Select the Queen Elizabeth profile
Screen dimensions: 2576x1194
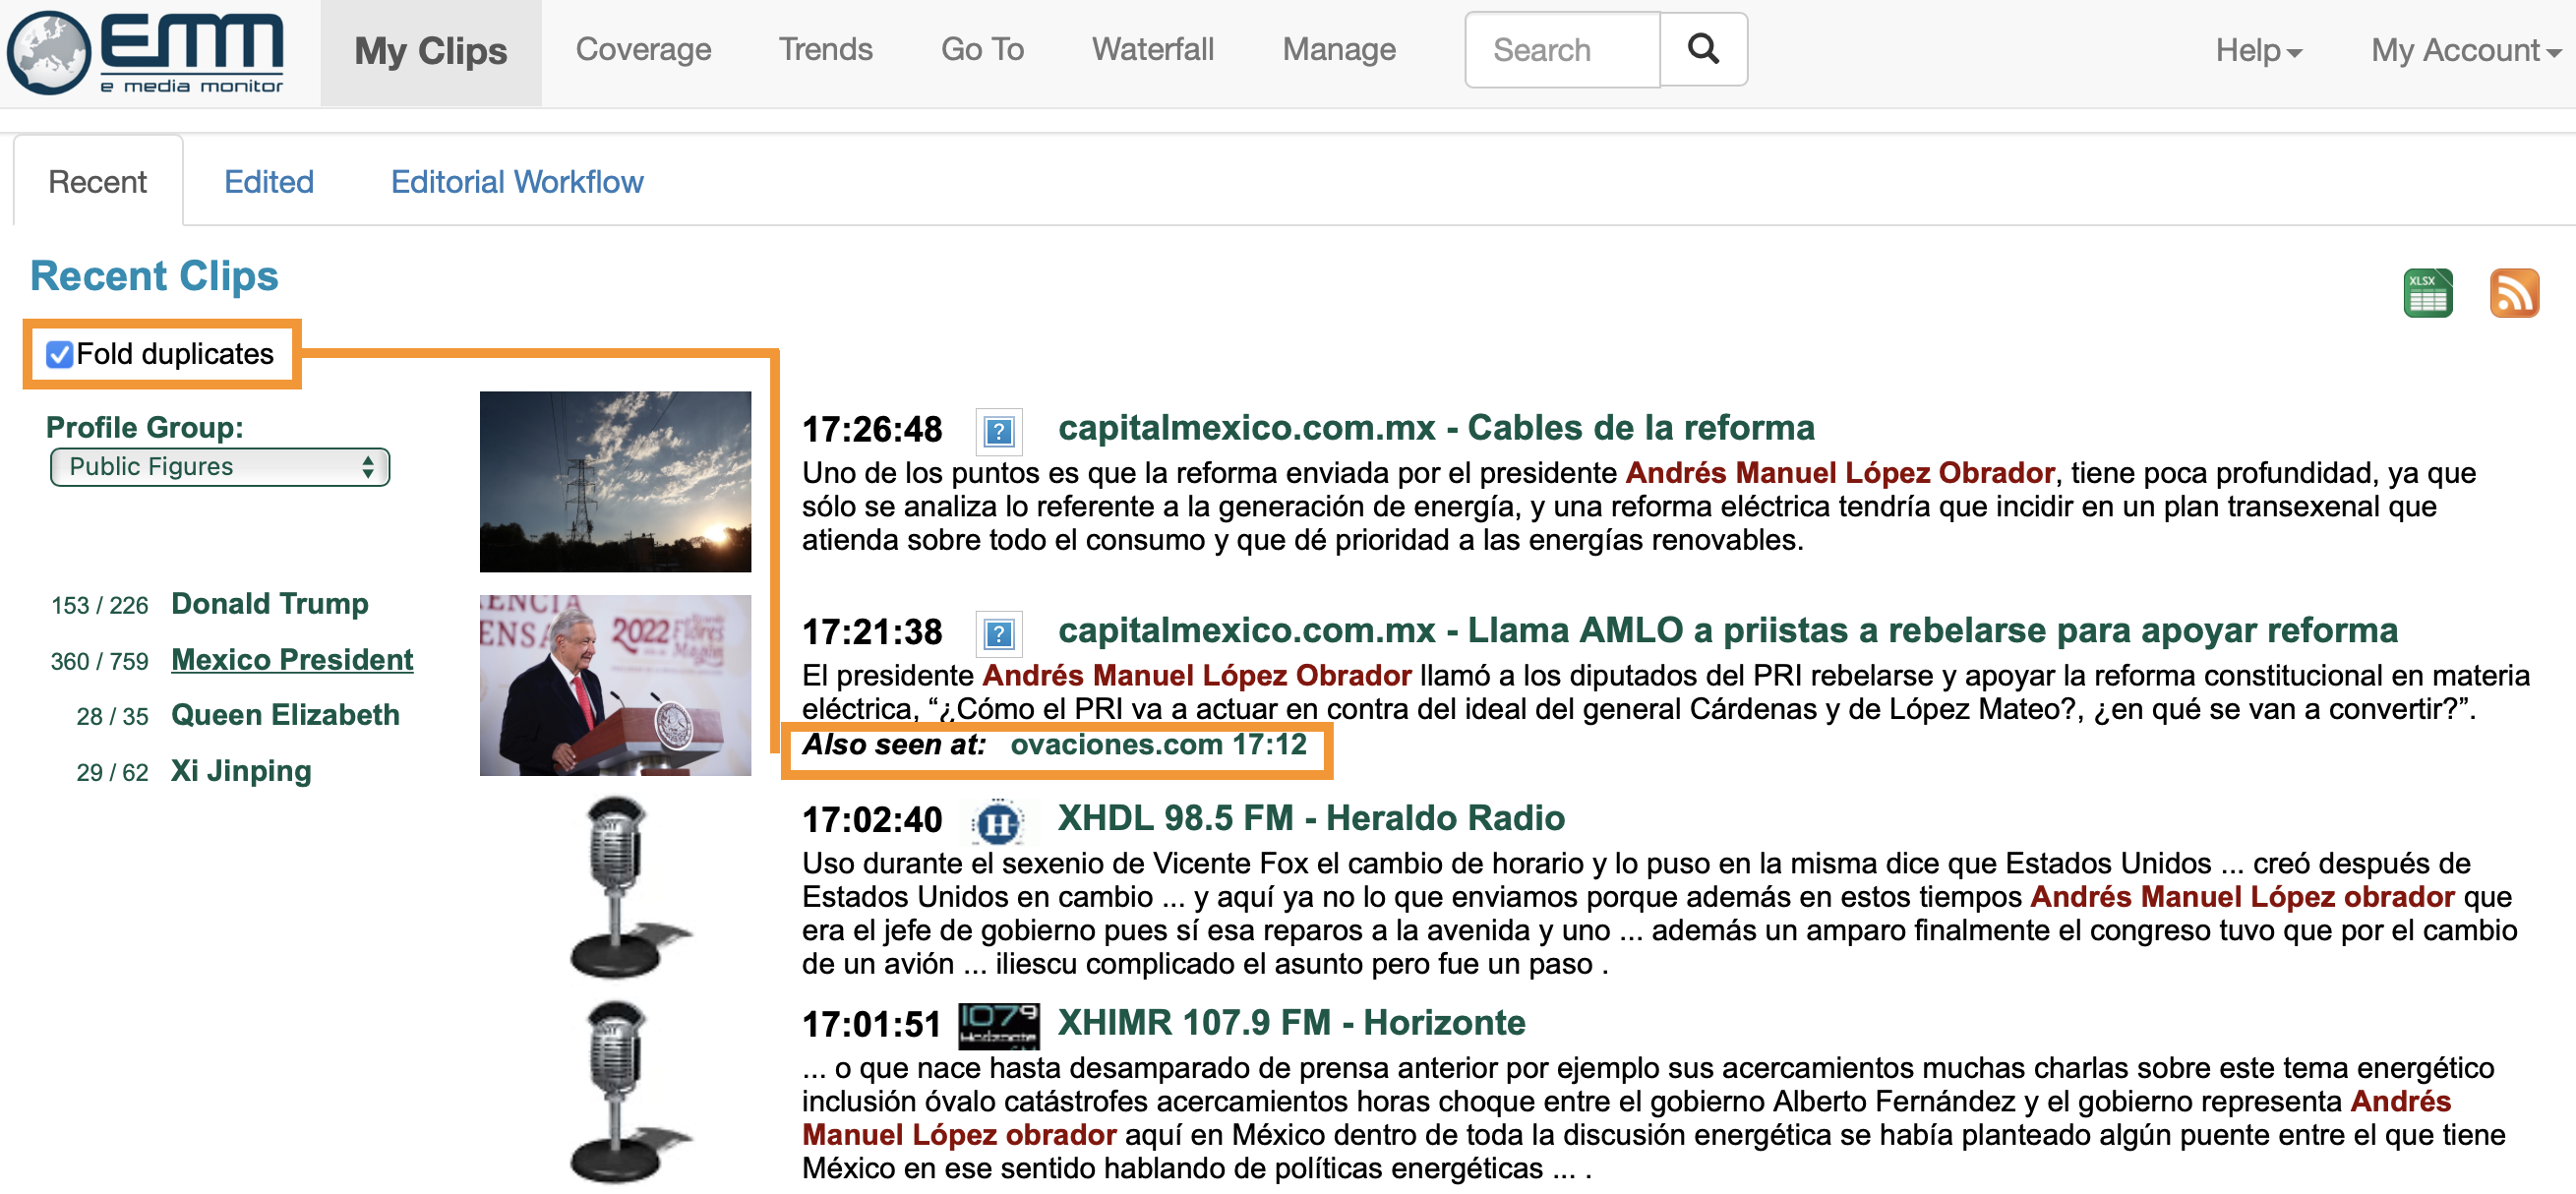point(285,715)
